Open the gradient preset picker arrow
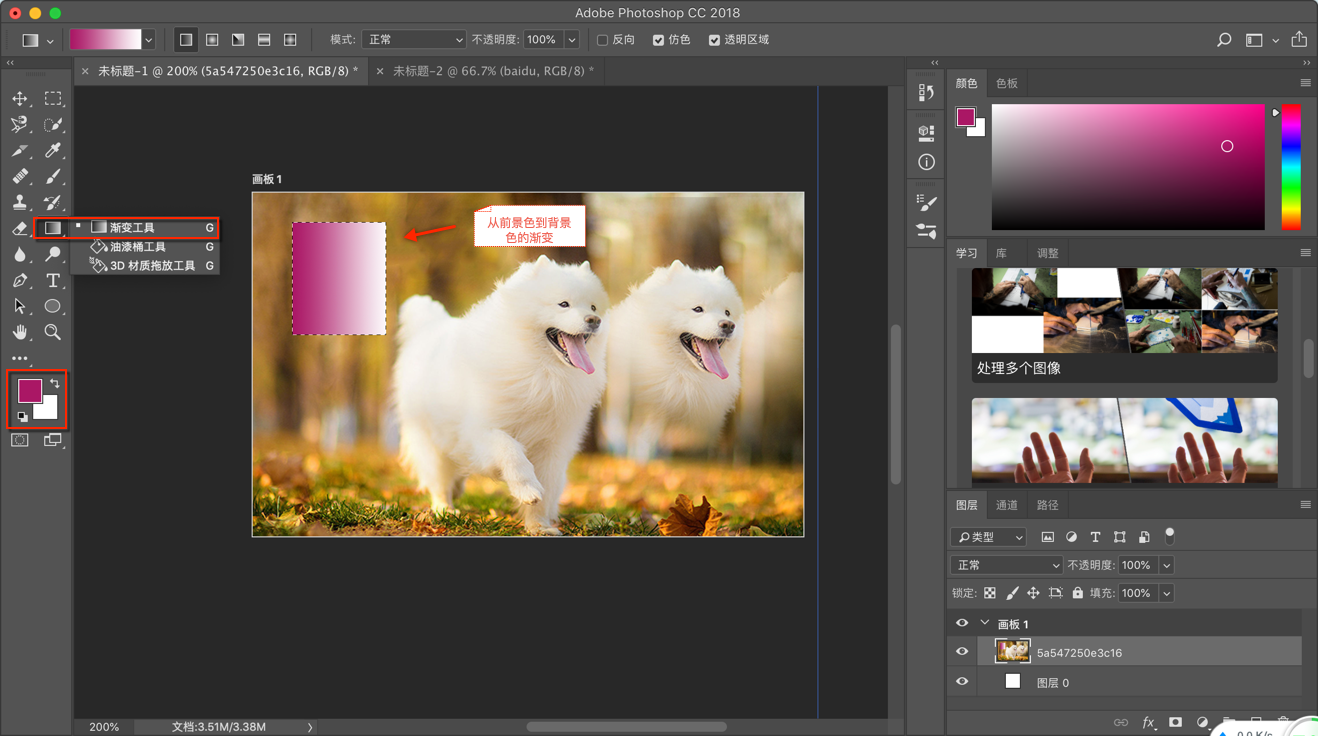 tap(149, 40)
